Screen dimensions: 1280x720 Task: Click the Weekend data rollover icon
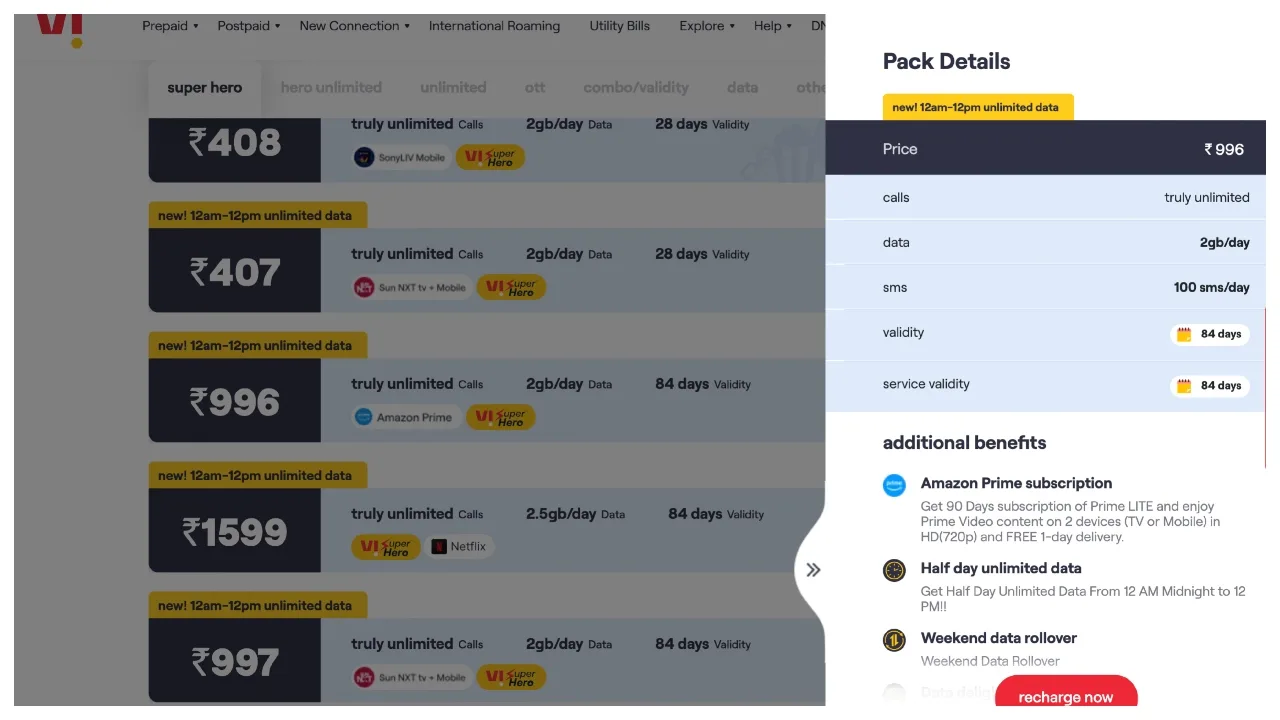894,640
